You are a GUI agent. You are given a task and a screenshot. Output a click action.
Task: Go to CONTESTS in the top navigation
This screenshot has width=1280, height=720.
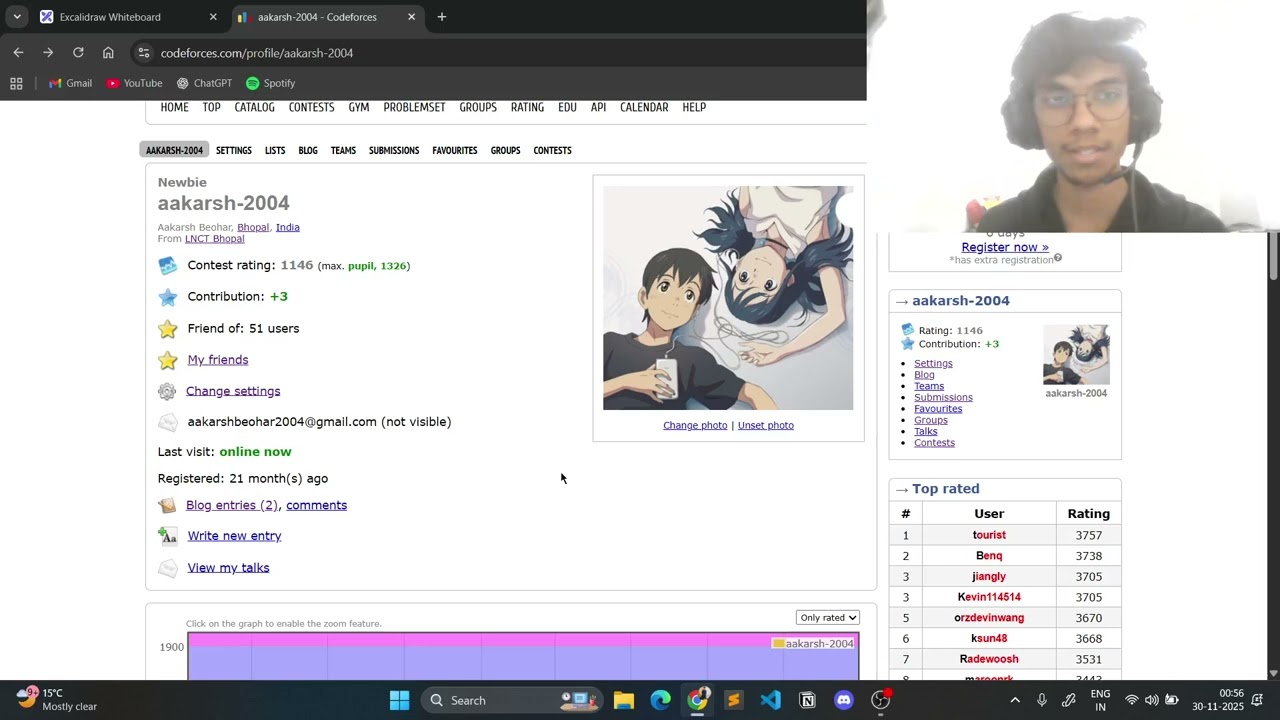[311, 107]
